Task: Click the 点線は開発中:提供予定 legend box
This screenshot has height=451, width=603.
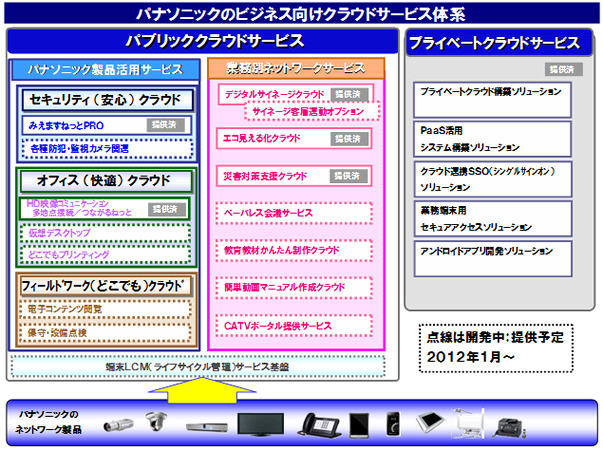Action: (496, 348)
